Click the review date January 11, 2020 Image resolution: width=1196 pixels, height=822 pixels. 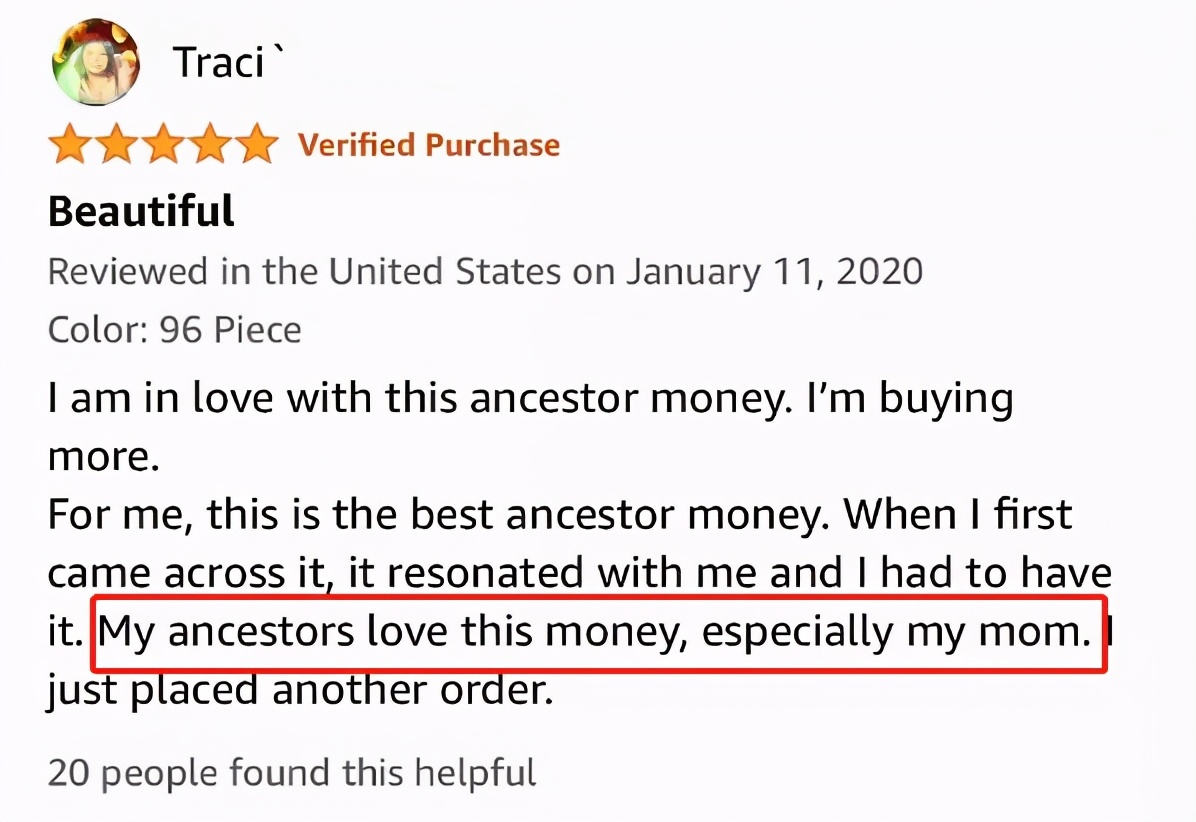774,272
